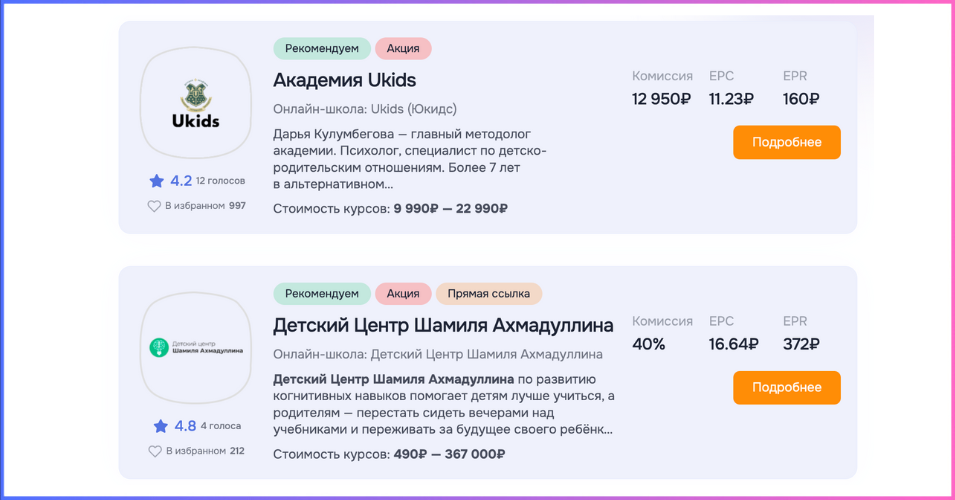Open Подробнее for Детский Центр Шамиля Ахмадуллина
Screen dimensions: 955x500
786,387
